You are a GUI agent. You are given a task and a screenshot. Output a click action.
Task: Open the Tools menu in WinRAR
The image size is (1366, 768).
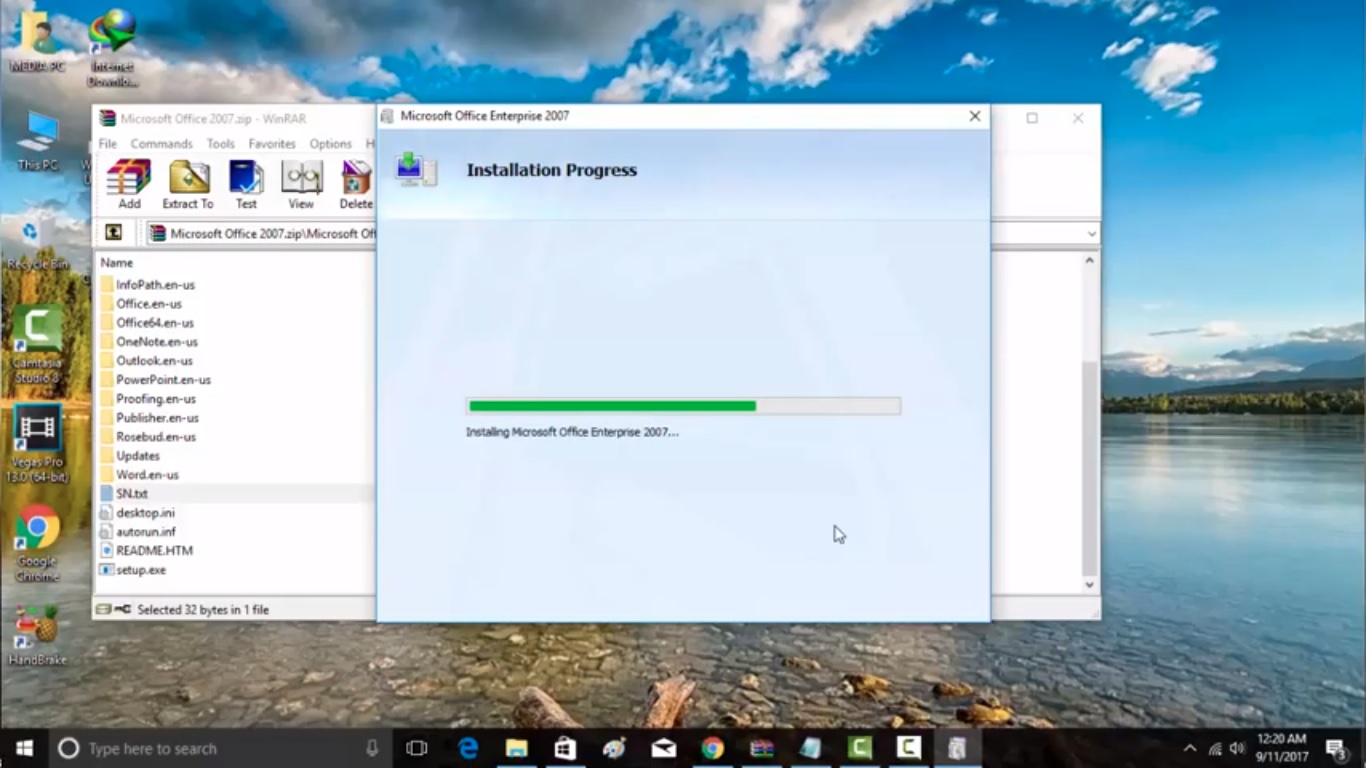pos(221,144)
